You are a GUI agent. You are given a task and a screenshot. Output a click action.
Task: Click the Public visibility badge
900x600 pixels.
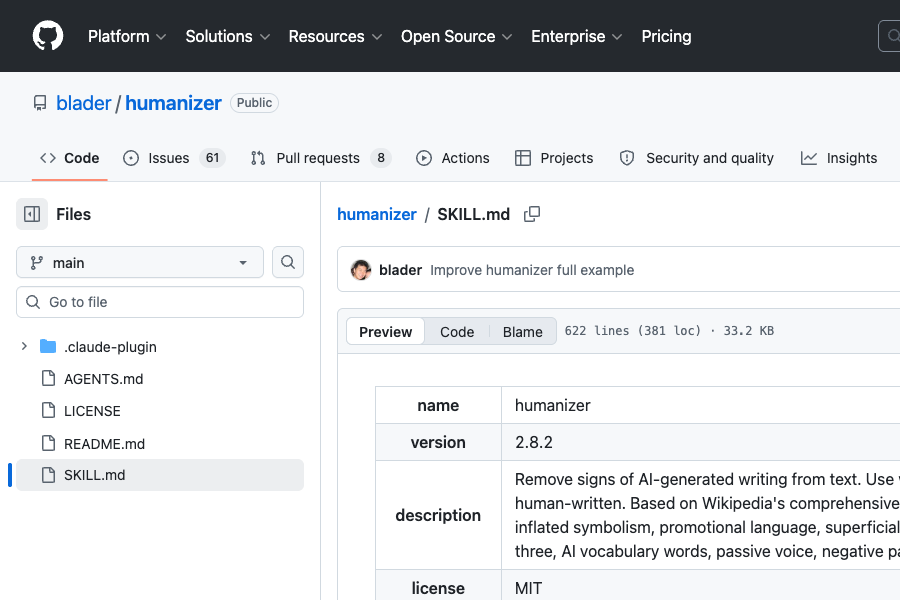click(254, 103)
